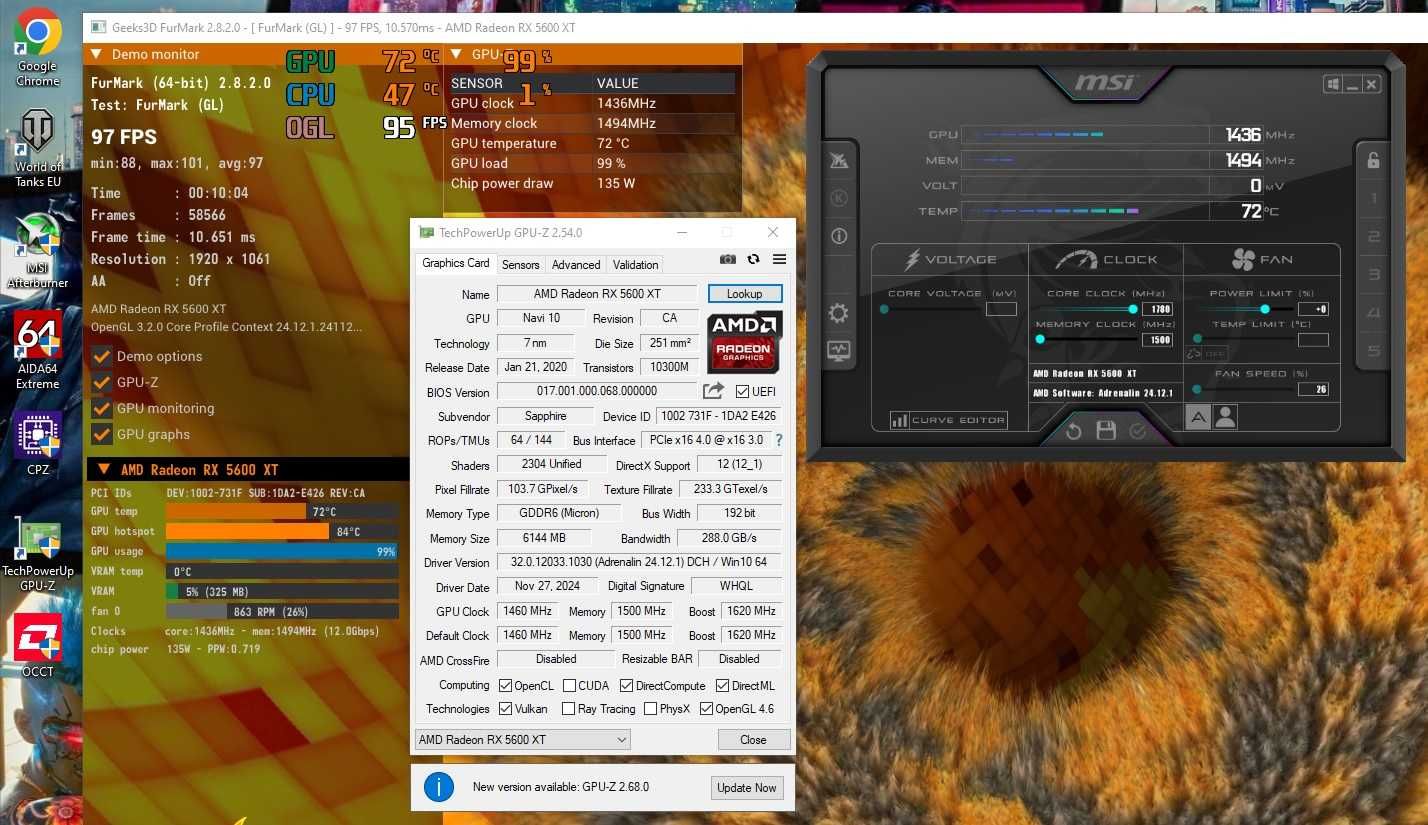
Task: Click Fan Speed slider handle in Afterburner
Action: [1198, 389]
